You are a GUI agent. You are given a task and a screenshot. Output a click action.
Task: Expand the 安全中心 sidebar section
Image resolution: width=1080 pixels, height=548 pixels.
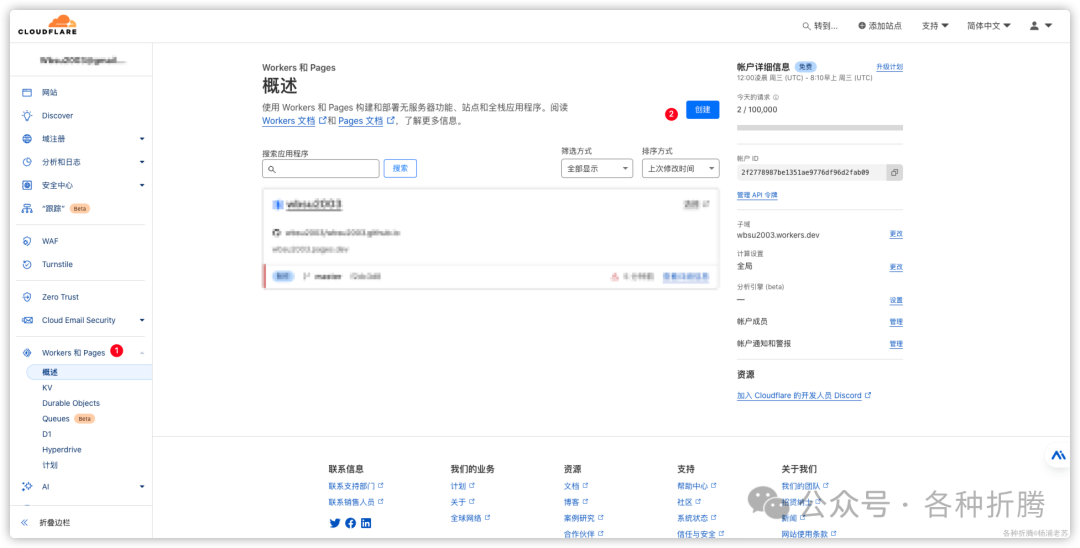(142, 185)
